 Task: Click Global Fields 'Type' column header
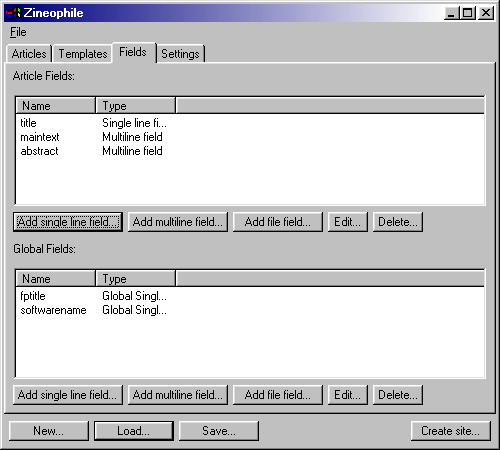click(x=135, y=279)
